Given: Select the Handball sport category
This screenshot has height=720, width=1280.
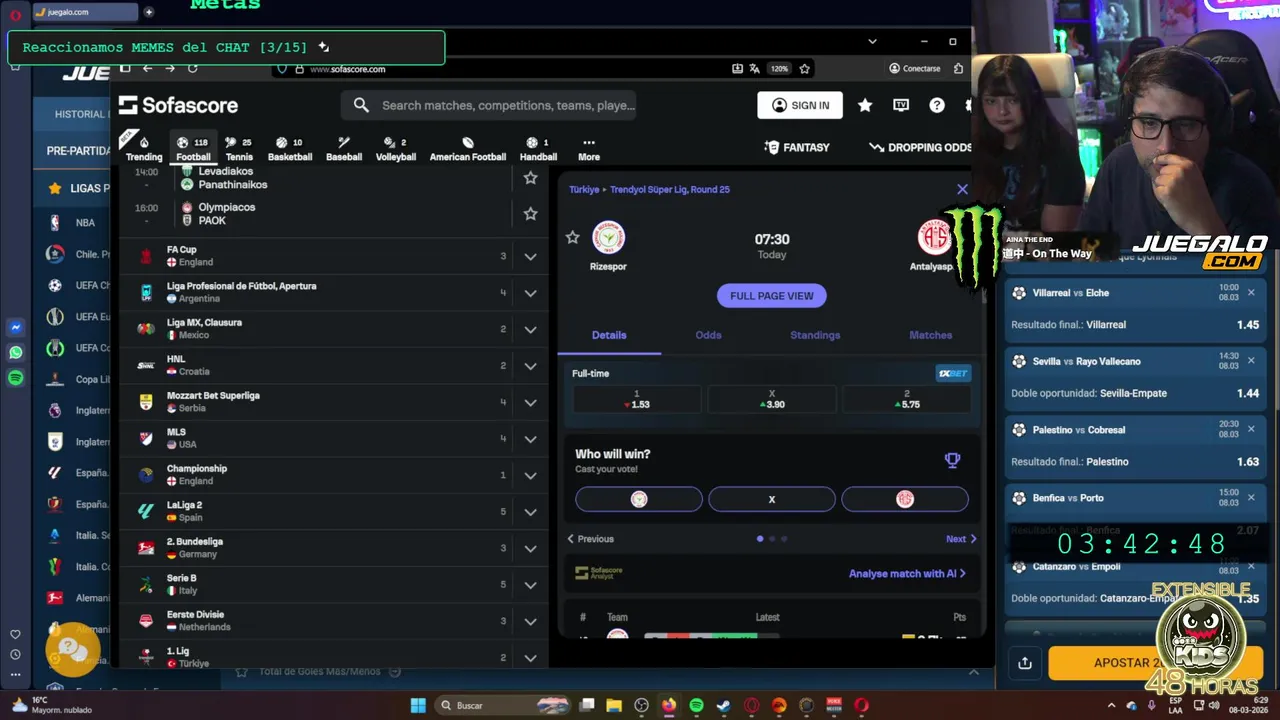Looking at the screenshot, I should pyautogui.click(x=538, y=149).
